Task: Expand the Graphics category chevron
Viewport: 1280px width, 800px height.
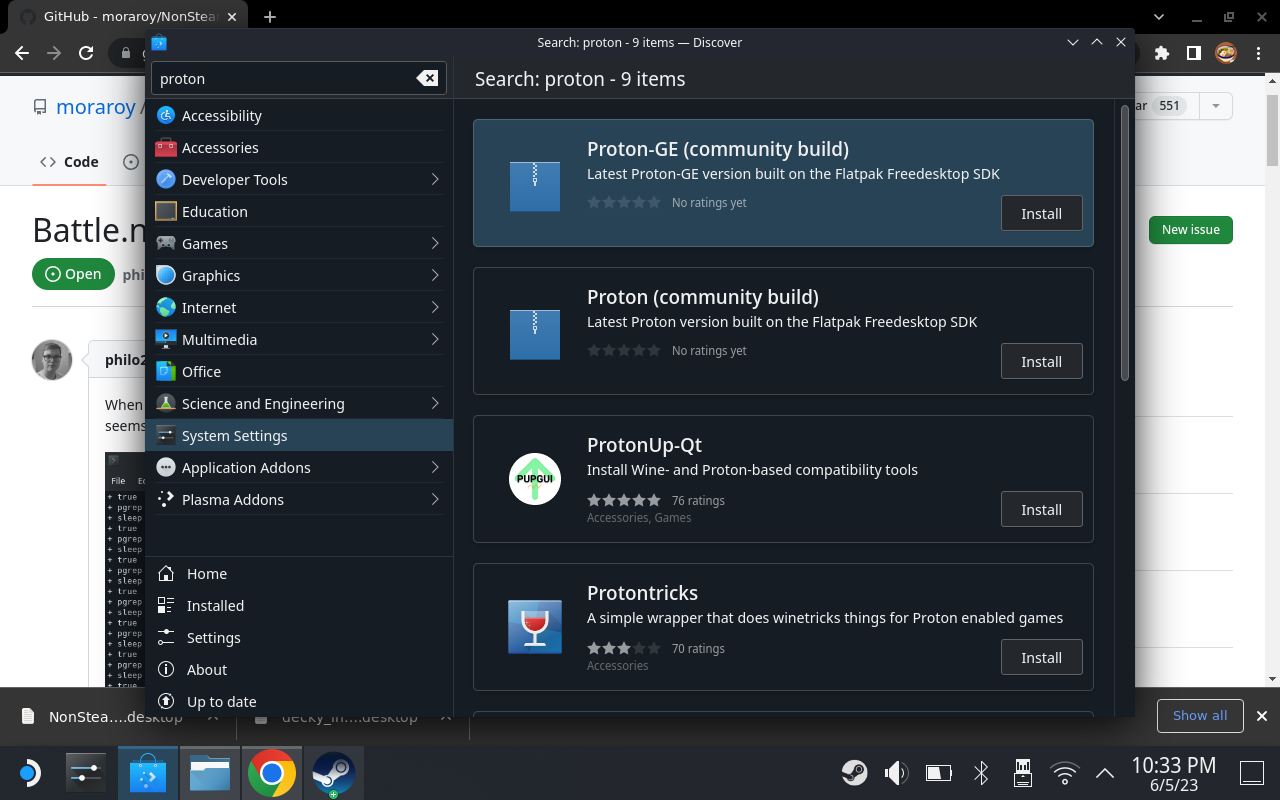Action: pyautogui.click(x=437, y=275)
